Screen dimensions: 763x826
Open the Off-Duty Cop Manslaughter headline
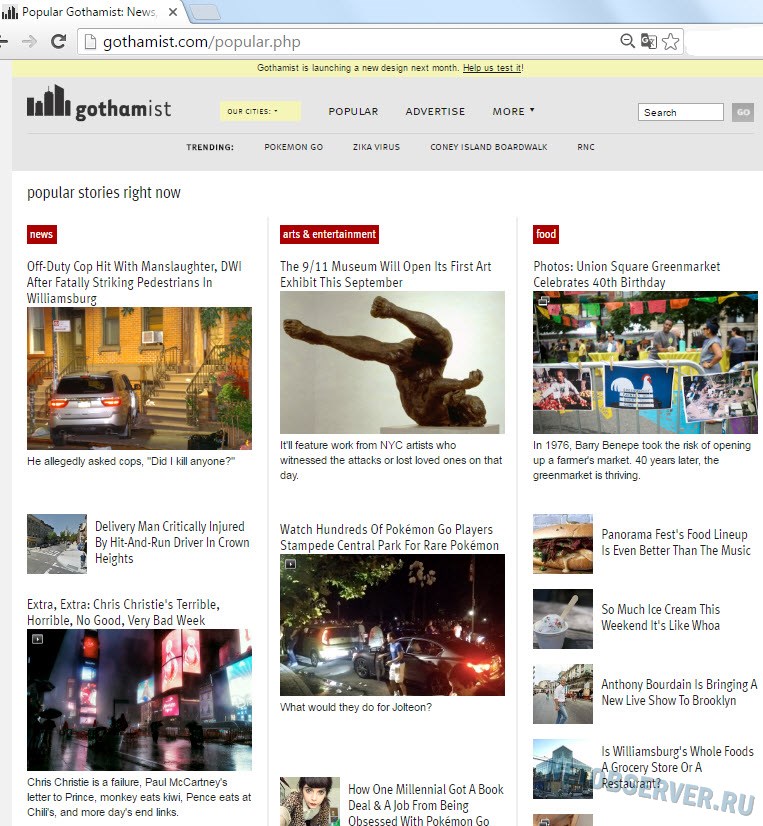coord(134,282)
